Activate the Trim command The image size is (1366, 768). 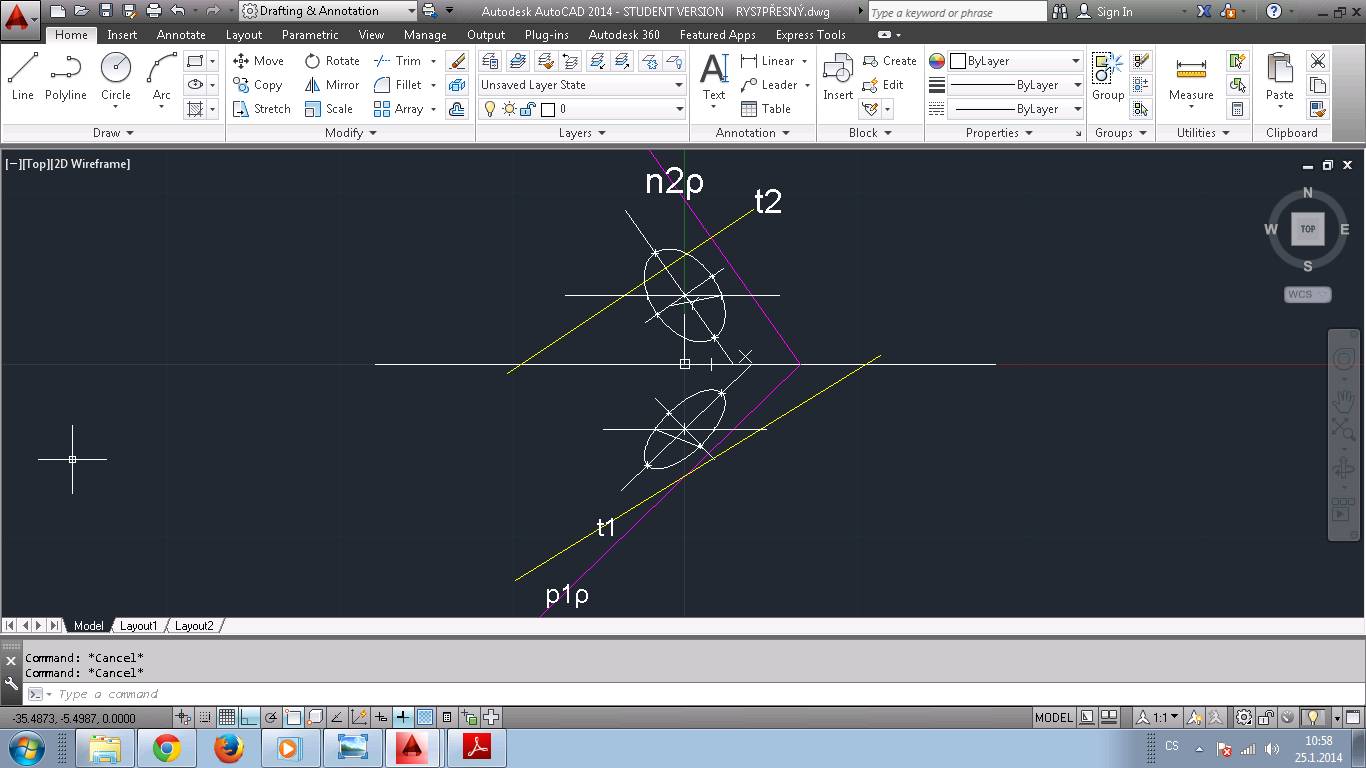398,61
